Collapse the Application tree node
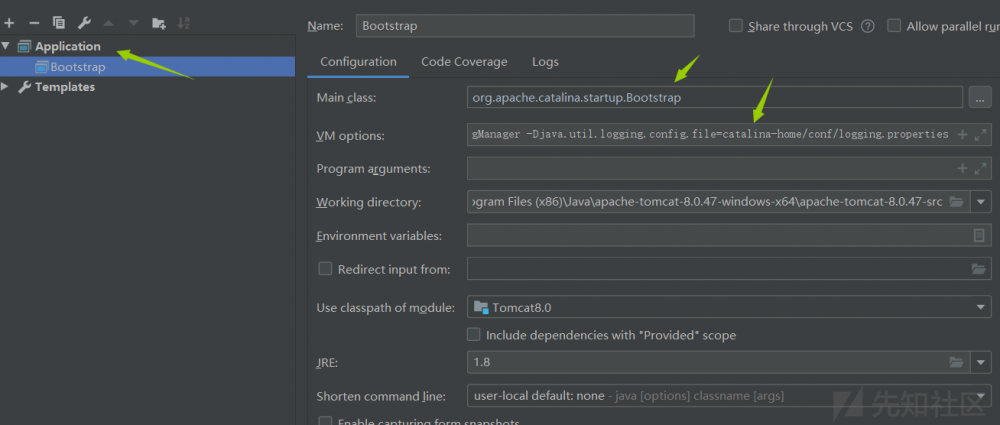Viewport: 1000px width, 425px height. [x=6, y=46]
